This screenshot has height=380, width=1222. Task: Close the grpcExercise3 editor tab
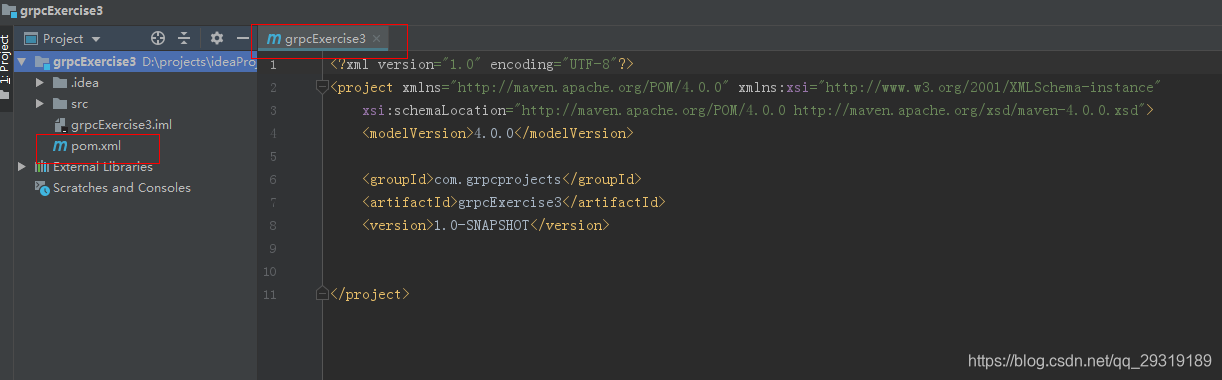point(377,39)
